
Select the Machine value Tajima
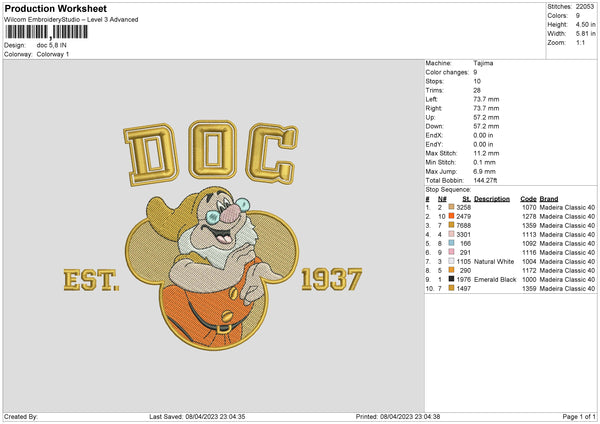point(483,63)
